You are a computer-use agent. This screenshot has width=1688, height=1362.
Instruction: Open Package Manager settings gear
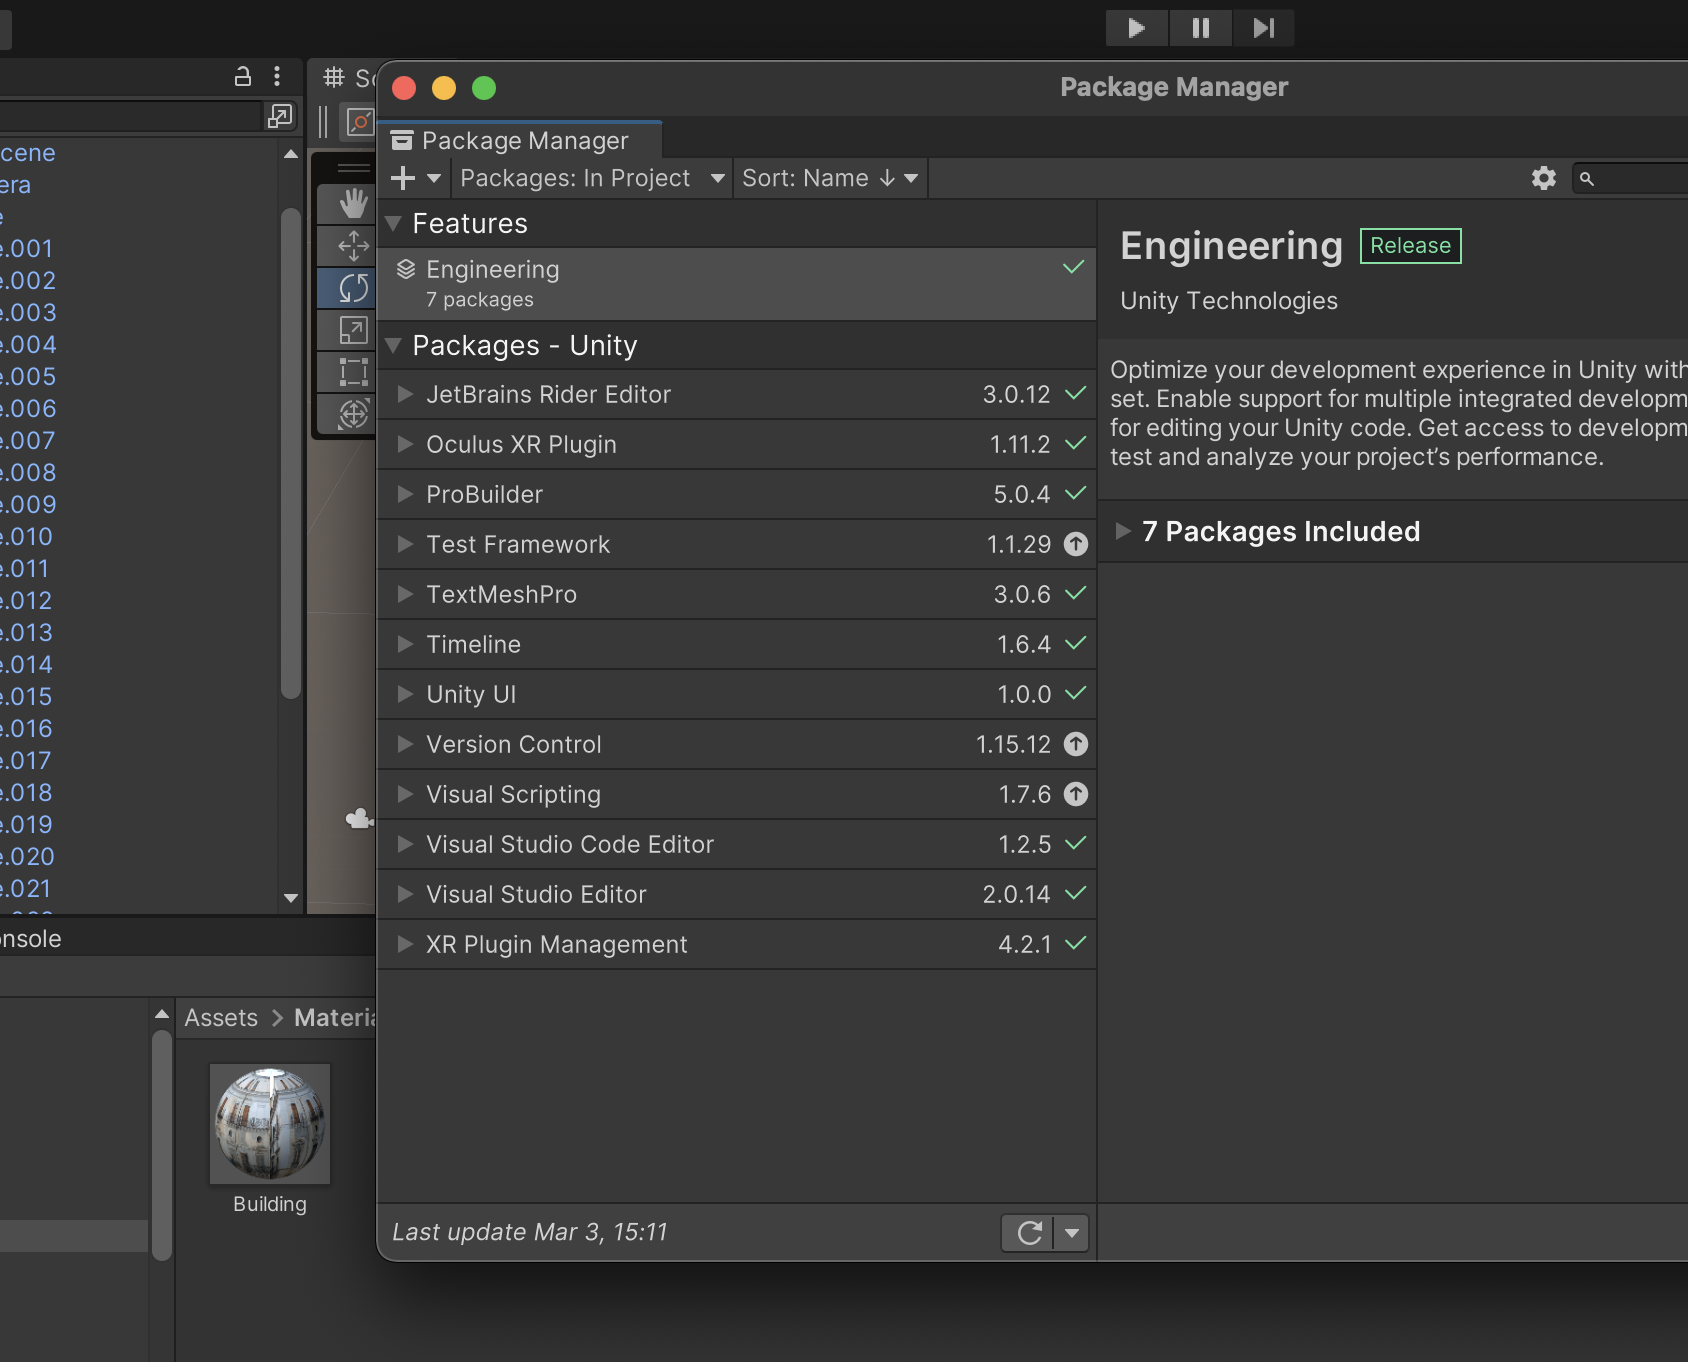tap(1543, 178)
